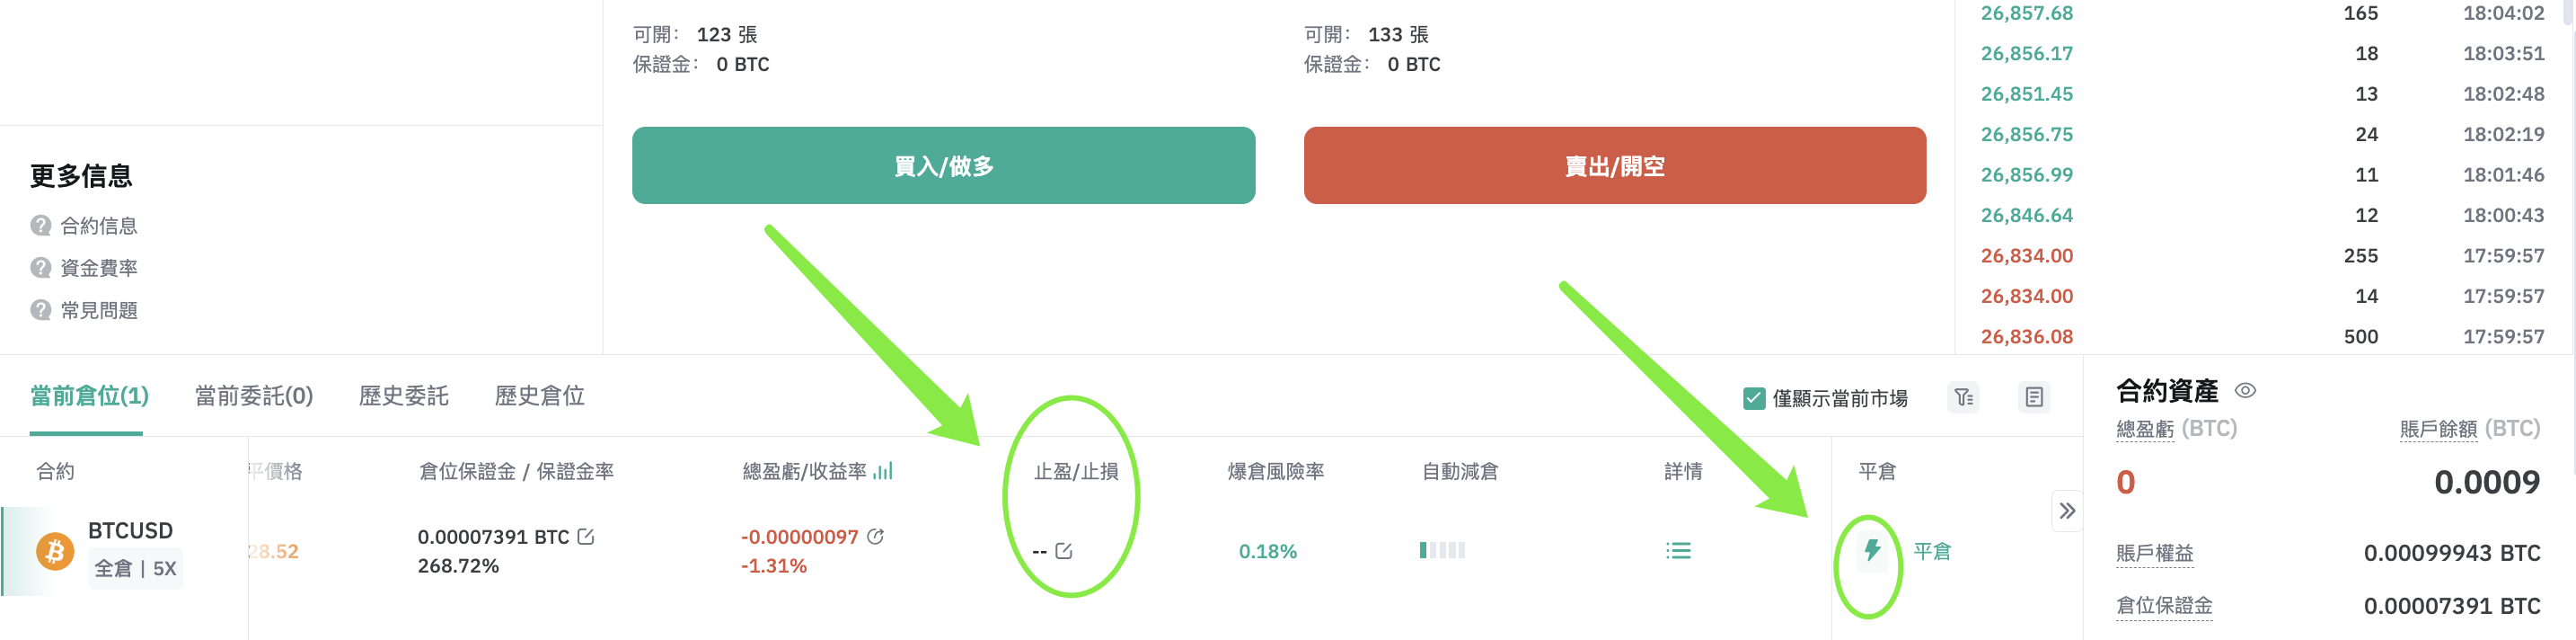The width and height of the screenshot is (2576, 640).
Task: Click the auto-deleverage indicator bars
Action: pos(1442,550)
